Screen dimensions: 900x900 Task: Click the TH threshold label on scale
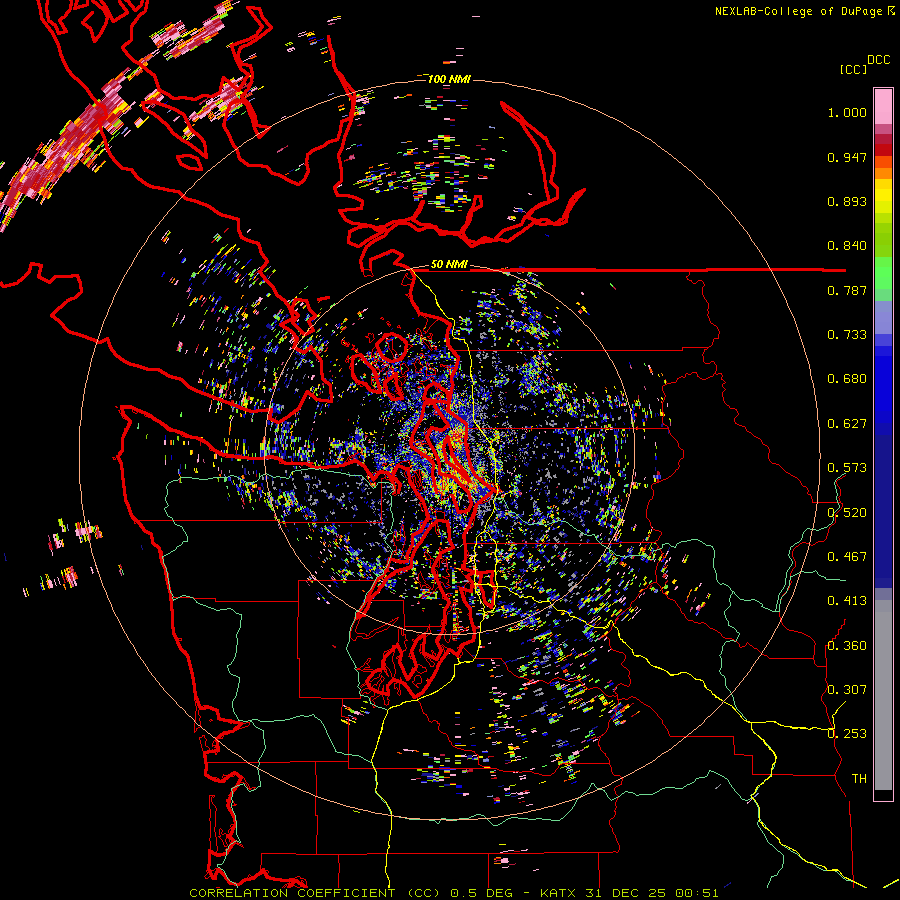coord(859,779)
